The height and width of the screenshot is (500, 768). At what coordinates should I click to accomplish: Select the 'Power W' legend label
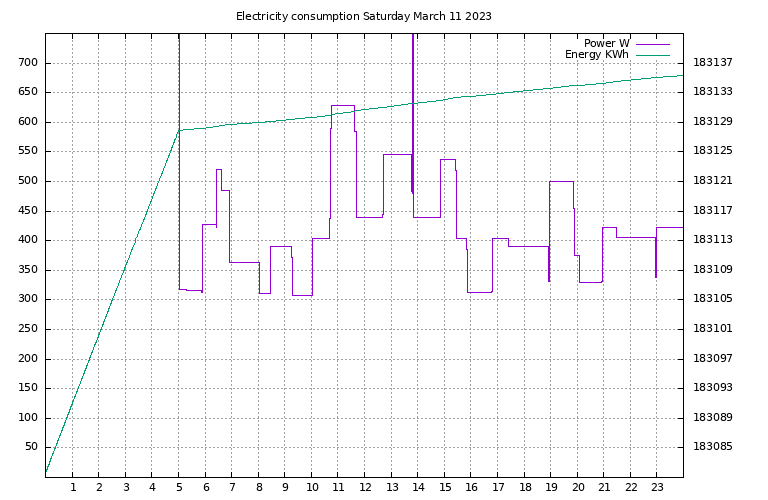(606, 43)
